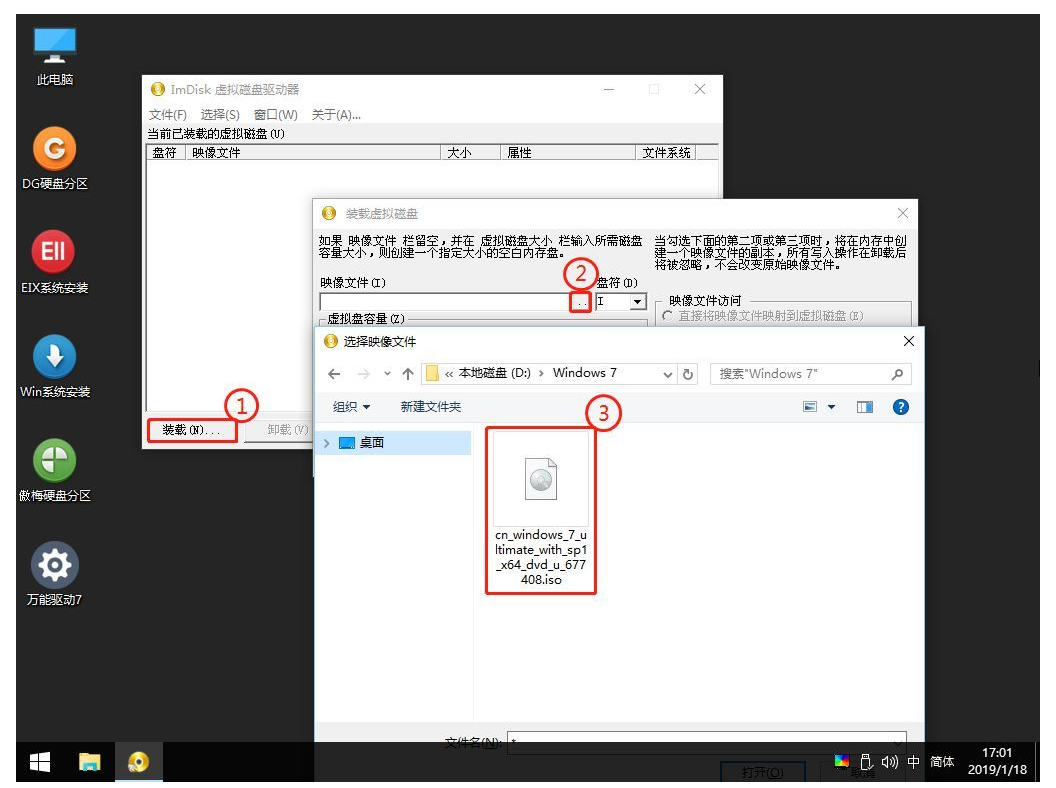
Task: Click the colorful display tray icon
Action: pos(842,761)
